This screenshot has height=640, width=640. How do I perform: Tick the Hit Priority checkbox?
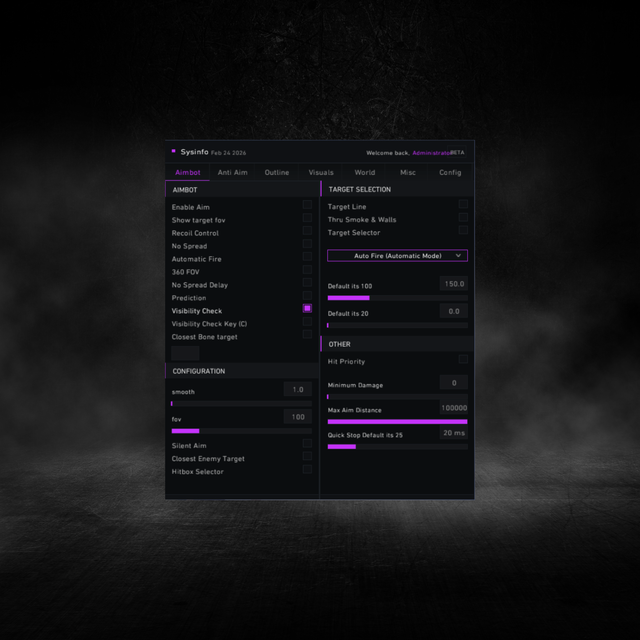tap(463, 359)
